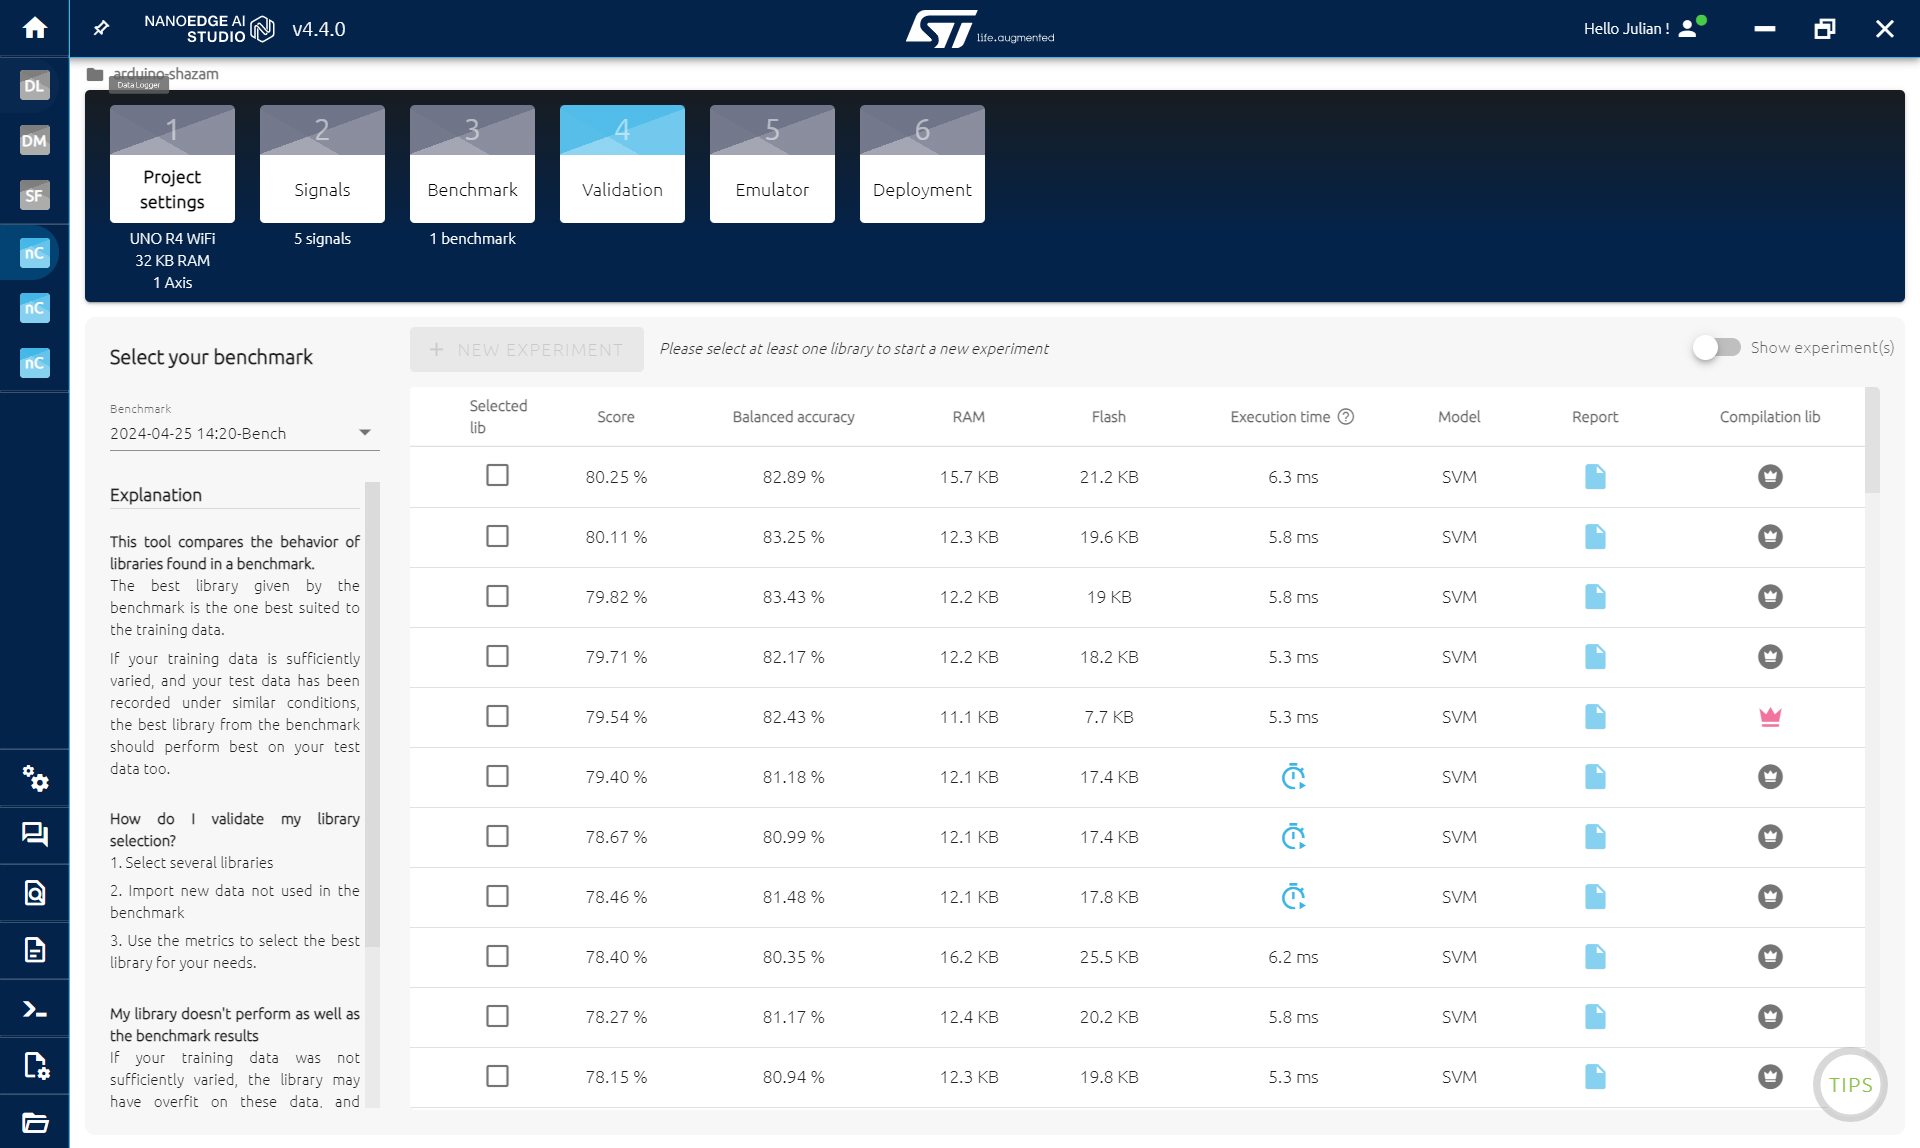1920x1148 pixels.
Task: Click the report icon for 80.25% score entry
Action: [x=1593, y=476]
